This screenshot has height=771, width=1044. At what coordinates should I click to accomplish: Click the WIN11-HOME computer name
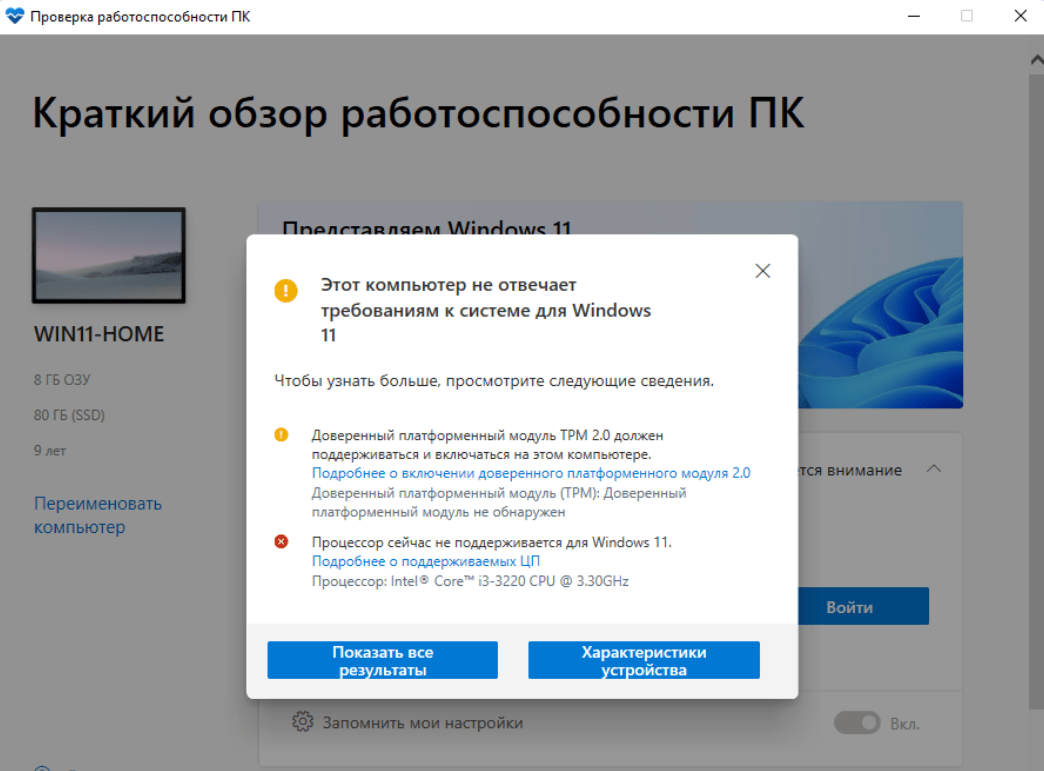pyautogui.click(x=99, y=334)
